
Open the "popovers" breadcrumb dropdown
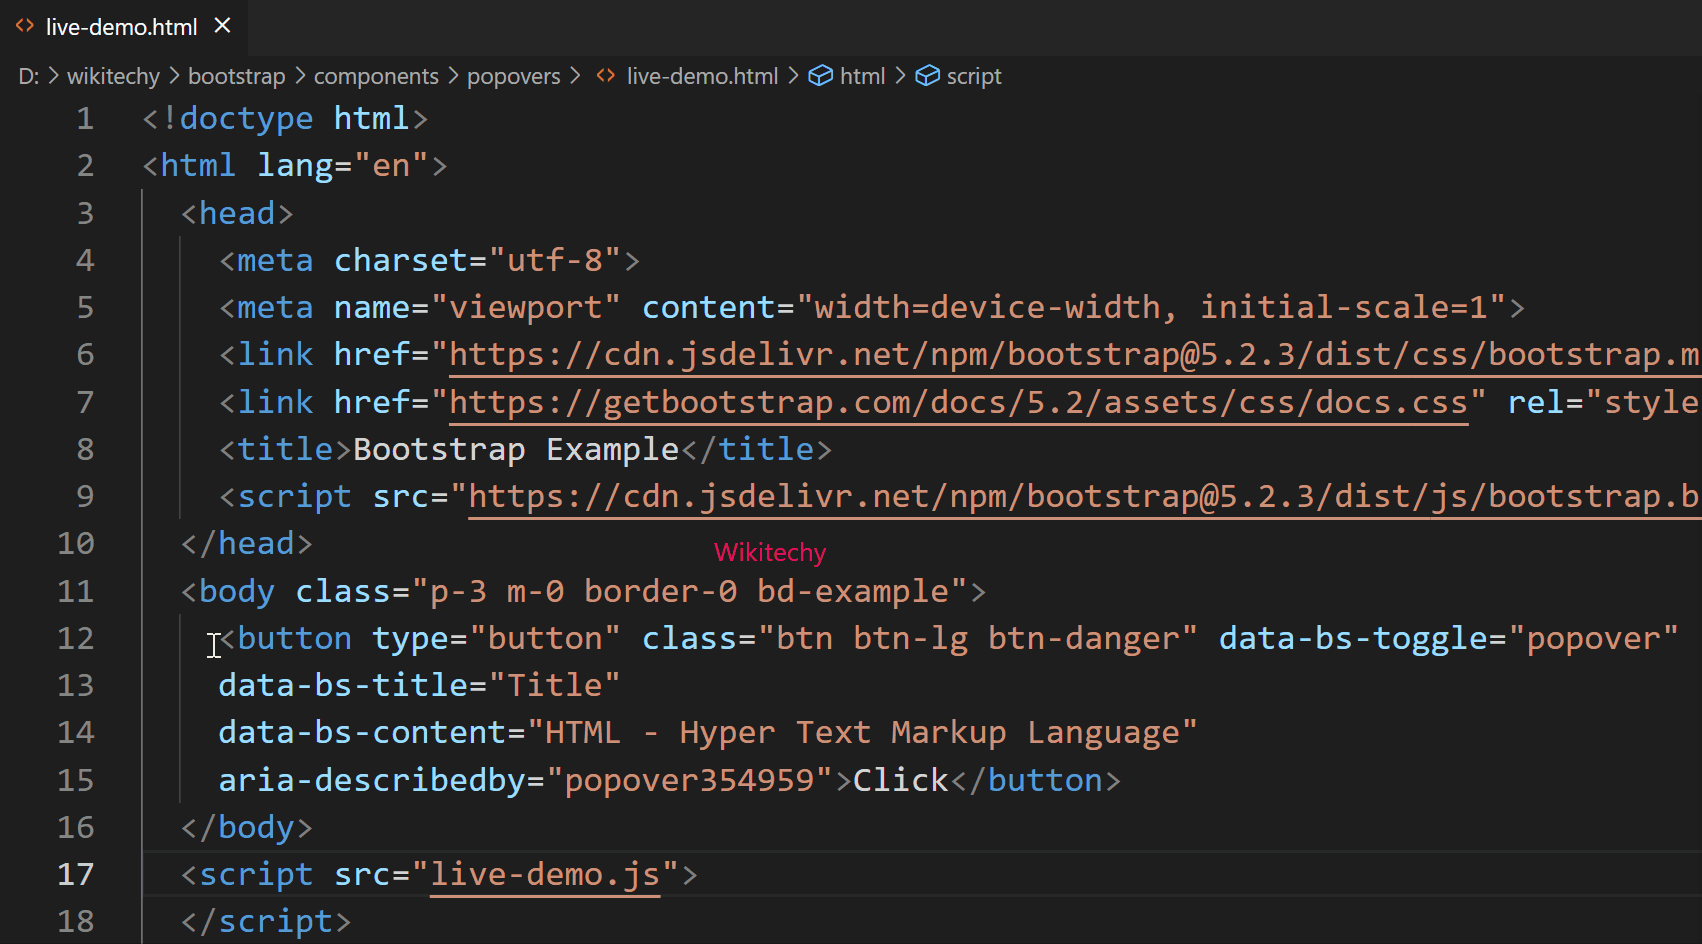(x=513, y=75)
